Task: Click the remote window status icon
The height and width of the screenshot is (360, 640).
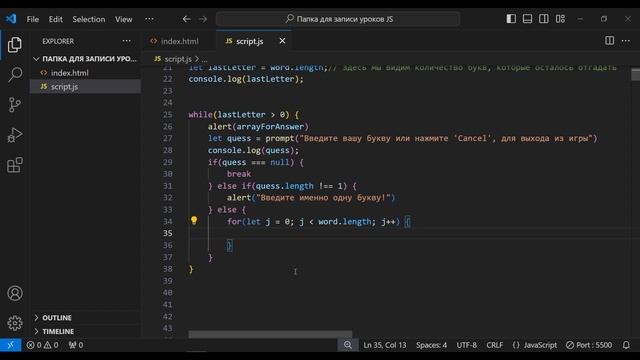Action: point(11,345)
